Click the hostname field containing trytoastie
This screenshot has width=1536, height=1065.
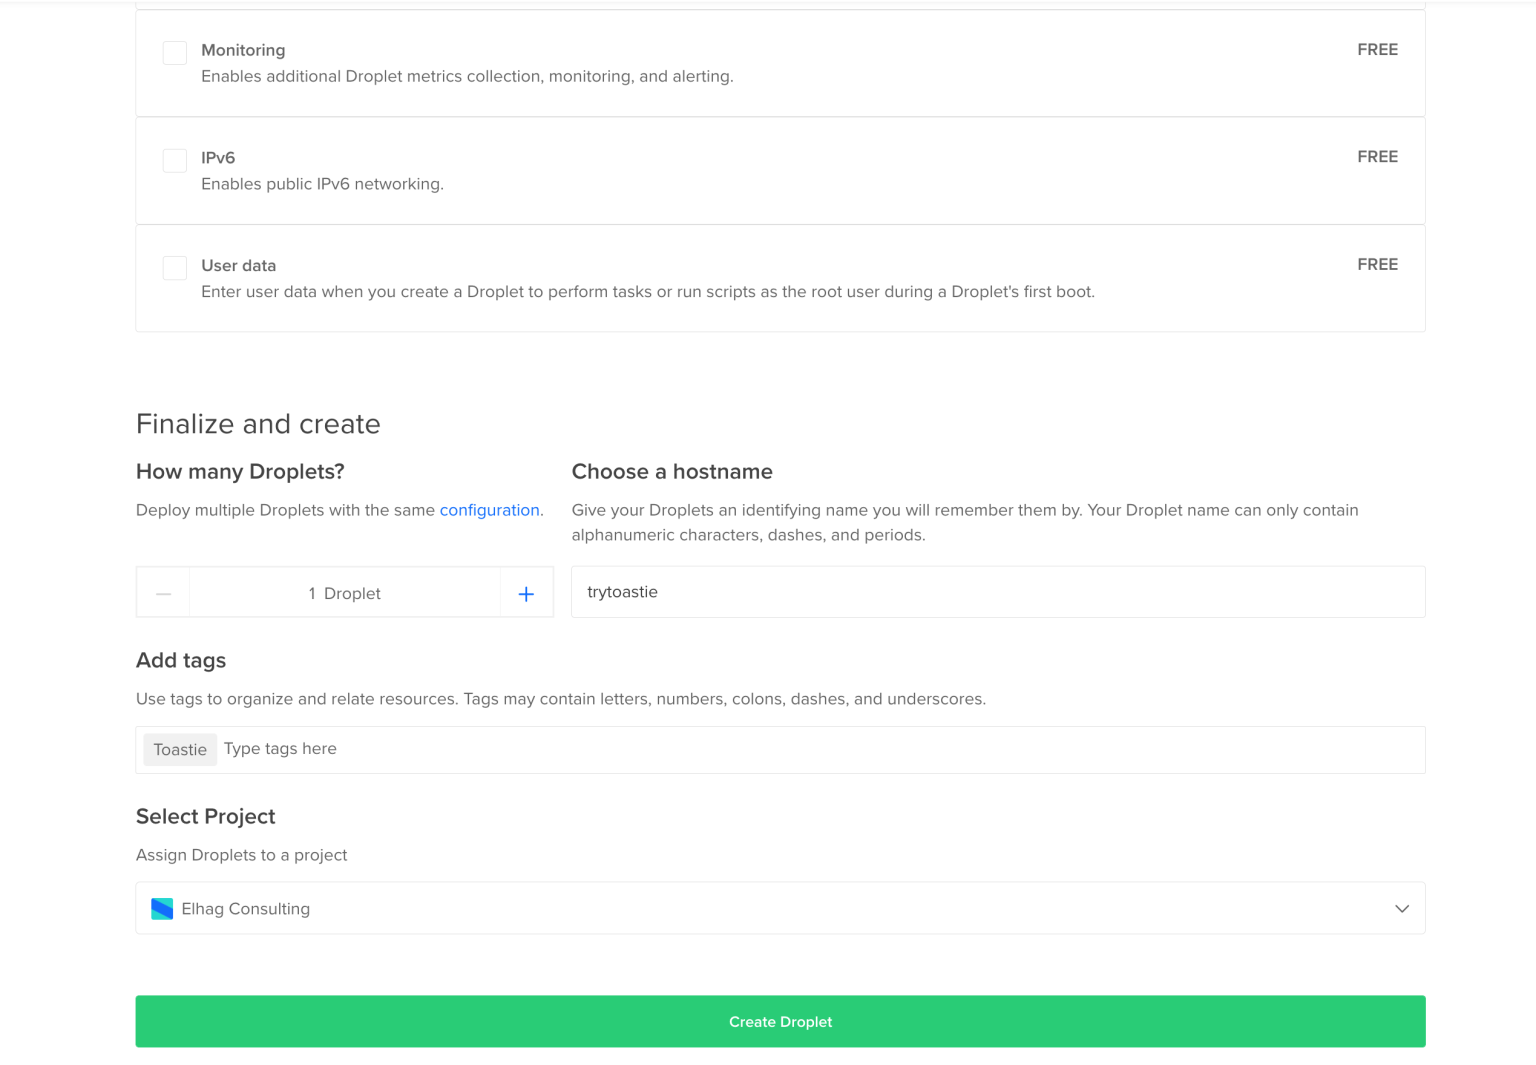pyautogui.click(x=998, y=592)
